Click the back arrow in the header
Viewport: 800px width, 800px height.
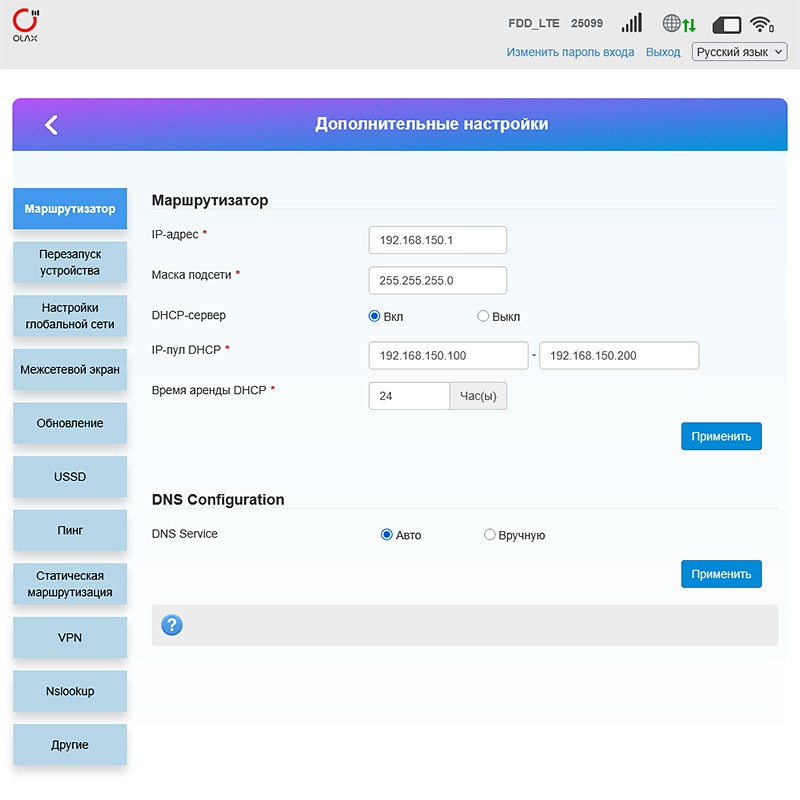pyautogui.click(x=51, y=124)
